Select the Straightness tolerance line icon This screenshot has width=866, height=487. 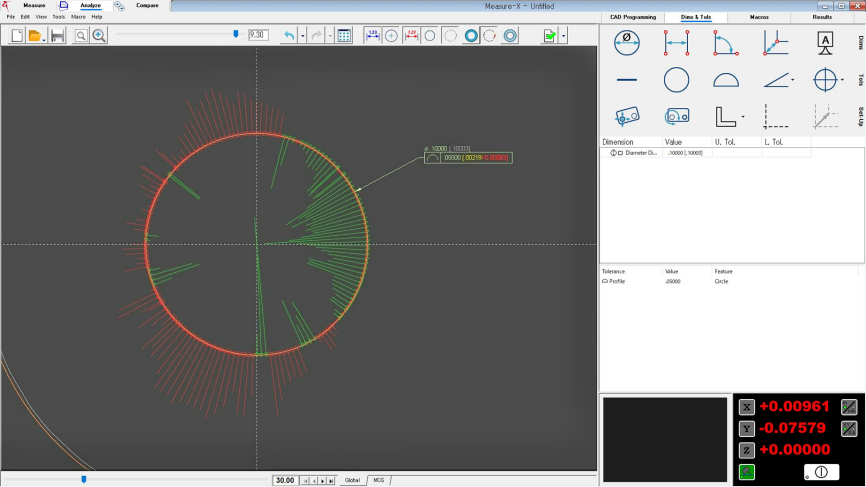click(627, 80)
